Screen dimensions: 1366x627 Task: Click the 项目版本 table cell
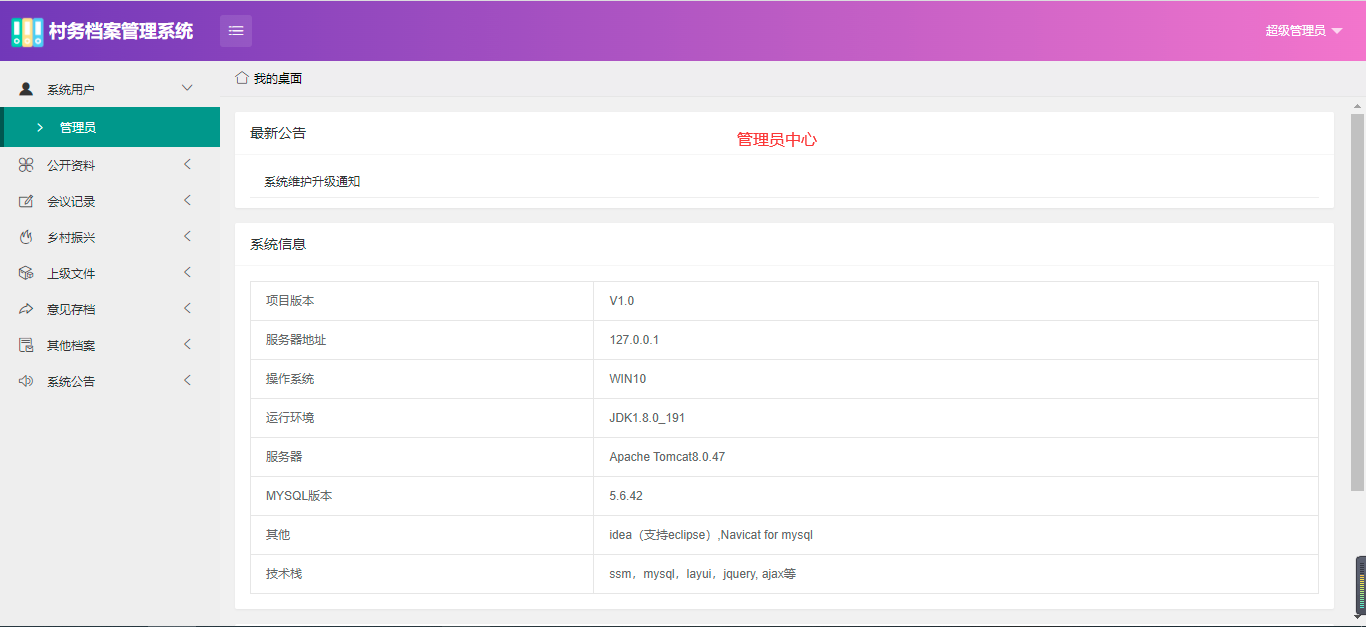point(422,301)
